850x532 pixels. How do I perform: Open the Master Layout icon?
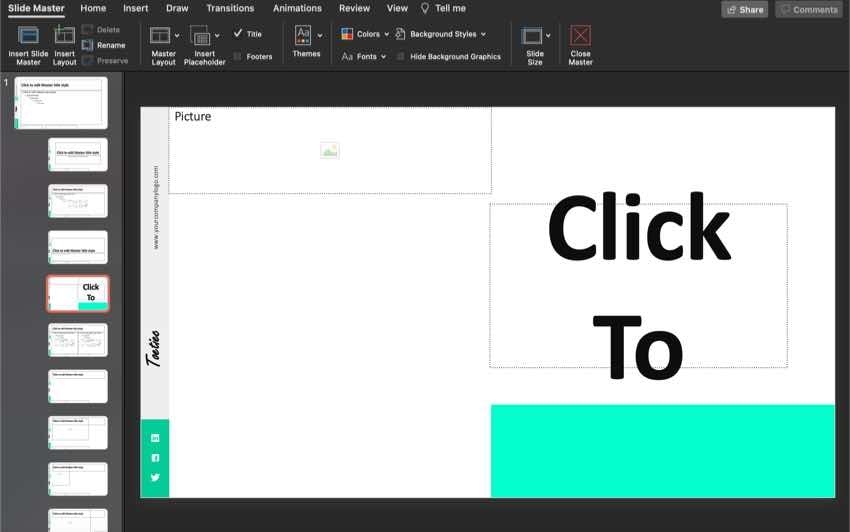pyautogui.click(x=160, y=36)
